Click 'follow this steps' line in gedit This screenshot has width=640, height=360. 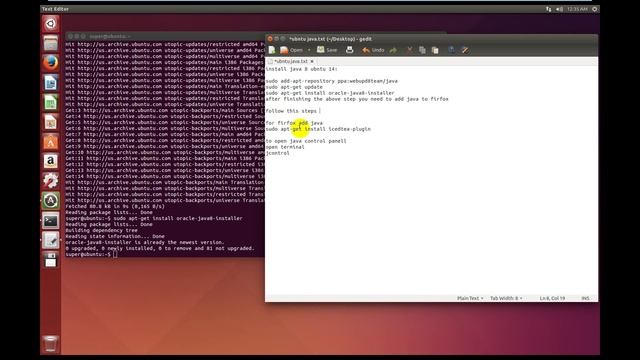pyautogui.click(x=291, y=111)
